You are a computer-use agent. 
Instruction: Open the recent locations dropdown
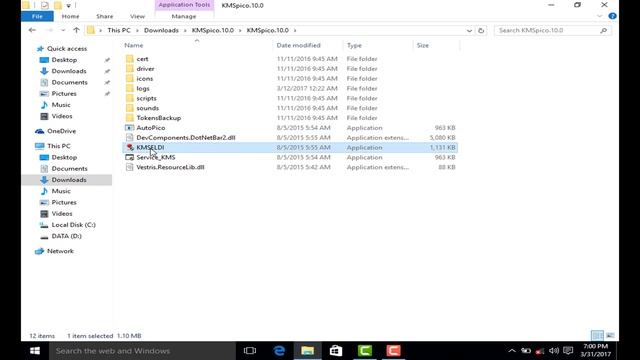coord(63,30)
